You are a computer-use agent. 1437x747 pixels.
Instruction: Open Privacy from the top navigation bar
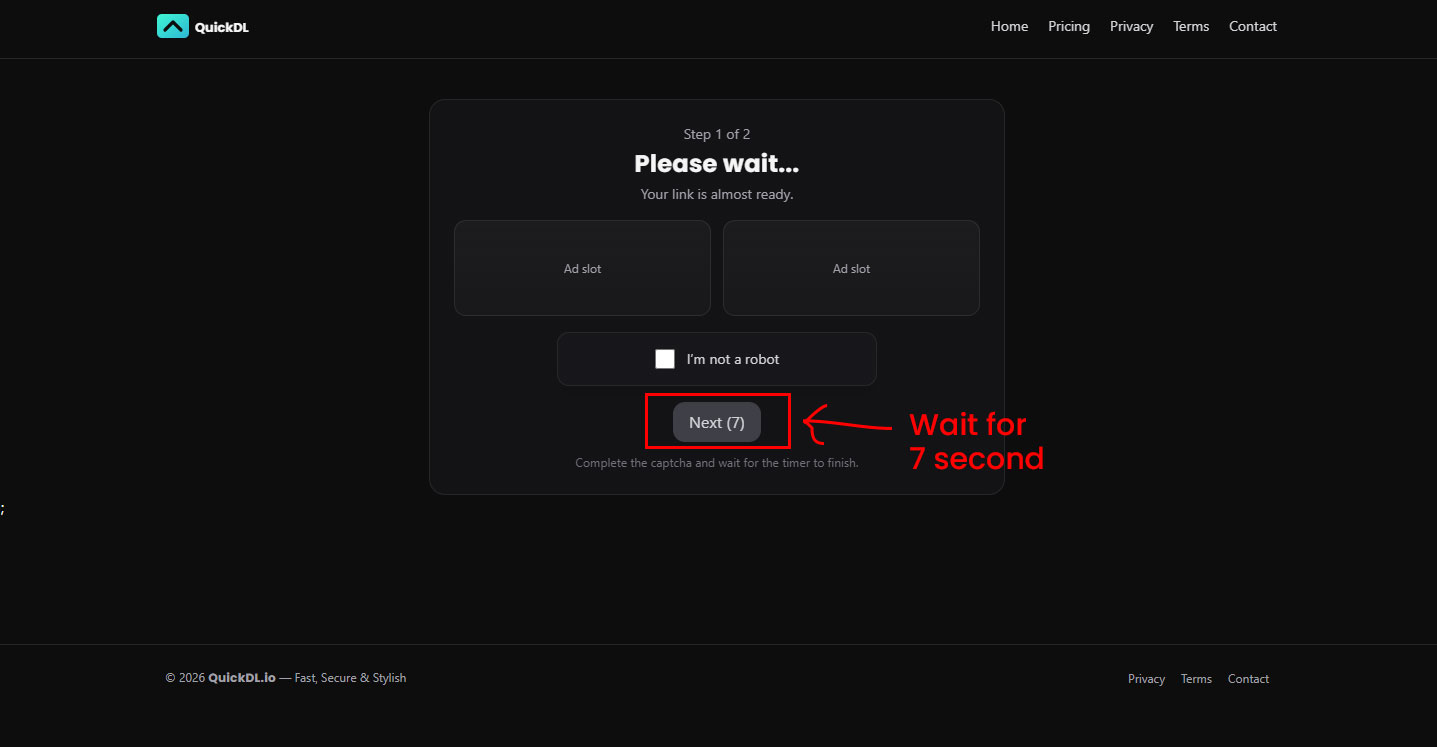[1131, 26]
